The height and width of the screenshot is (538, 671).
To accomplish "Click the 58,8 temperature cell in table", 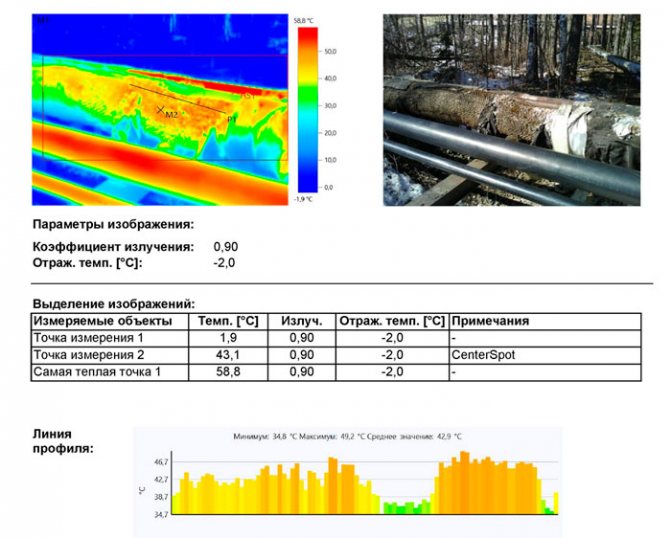I will click(228, 372).
